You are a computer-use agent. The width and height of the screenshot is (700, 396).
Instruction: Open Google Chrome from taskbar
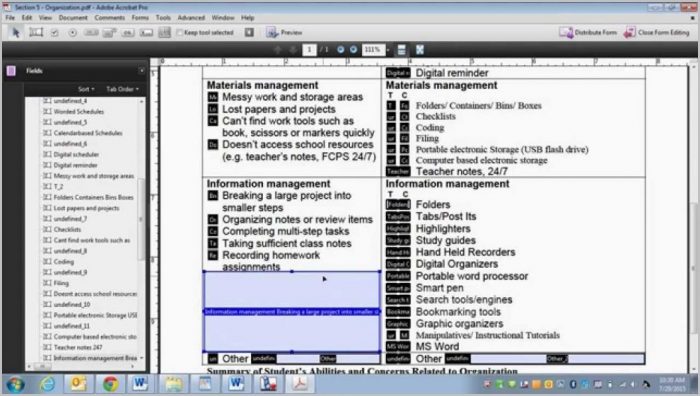coord(110,384)
